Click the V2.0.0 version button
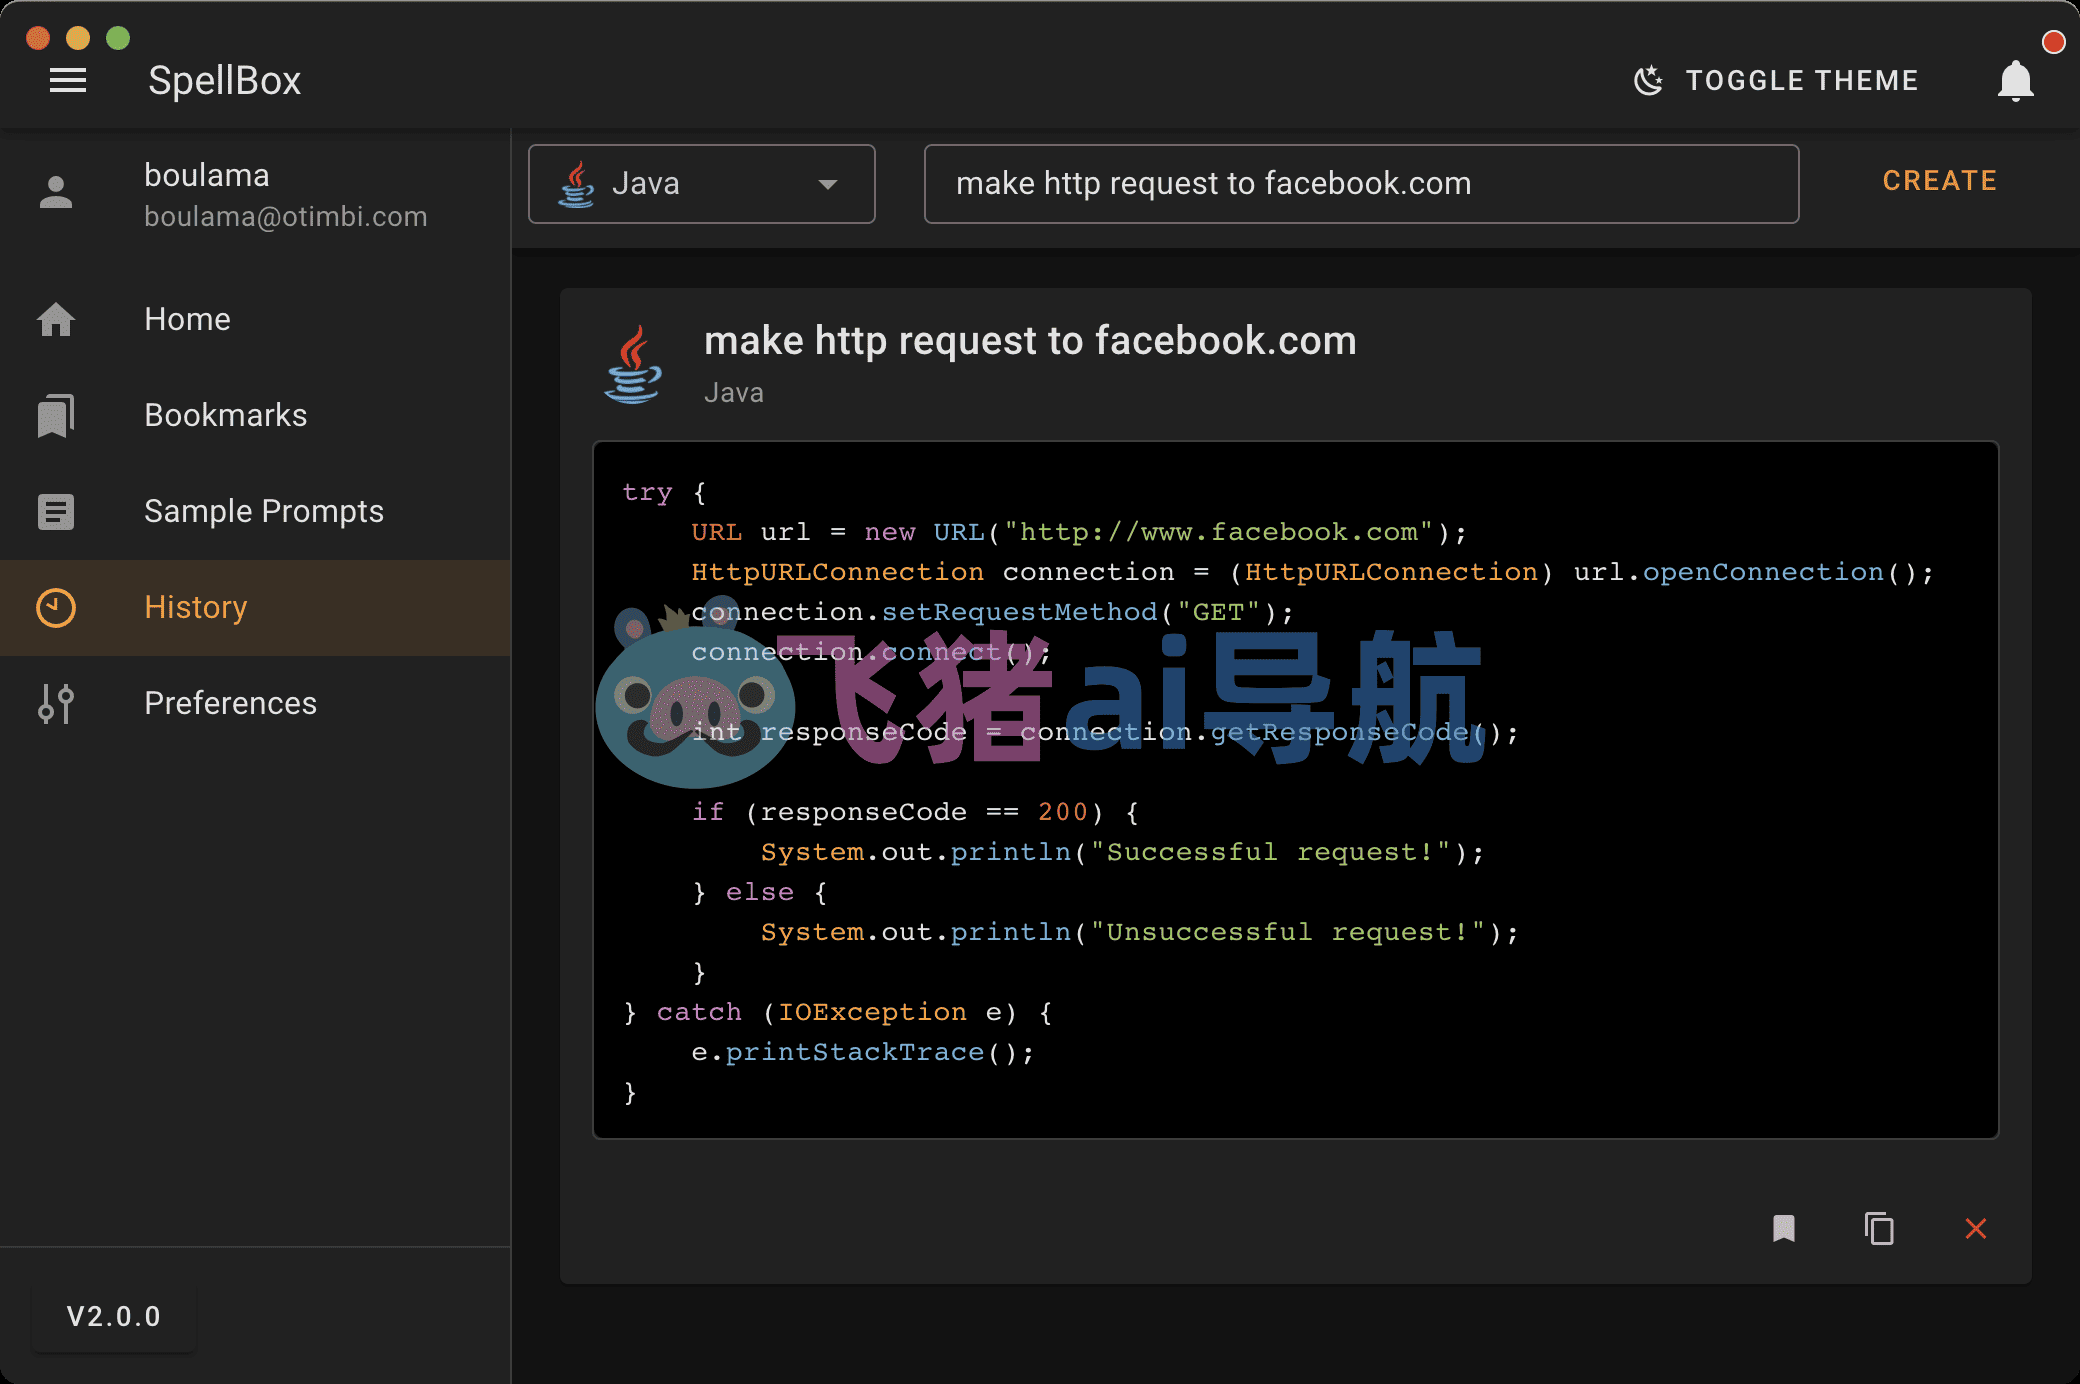The width and height of the screenshot is (2080, 1384). pos(114,1316)
